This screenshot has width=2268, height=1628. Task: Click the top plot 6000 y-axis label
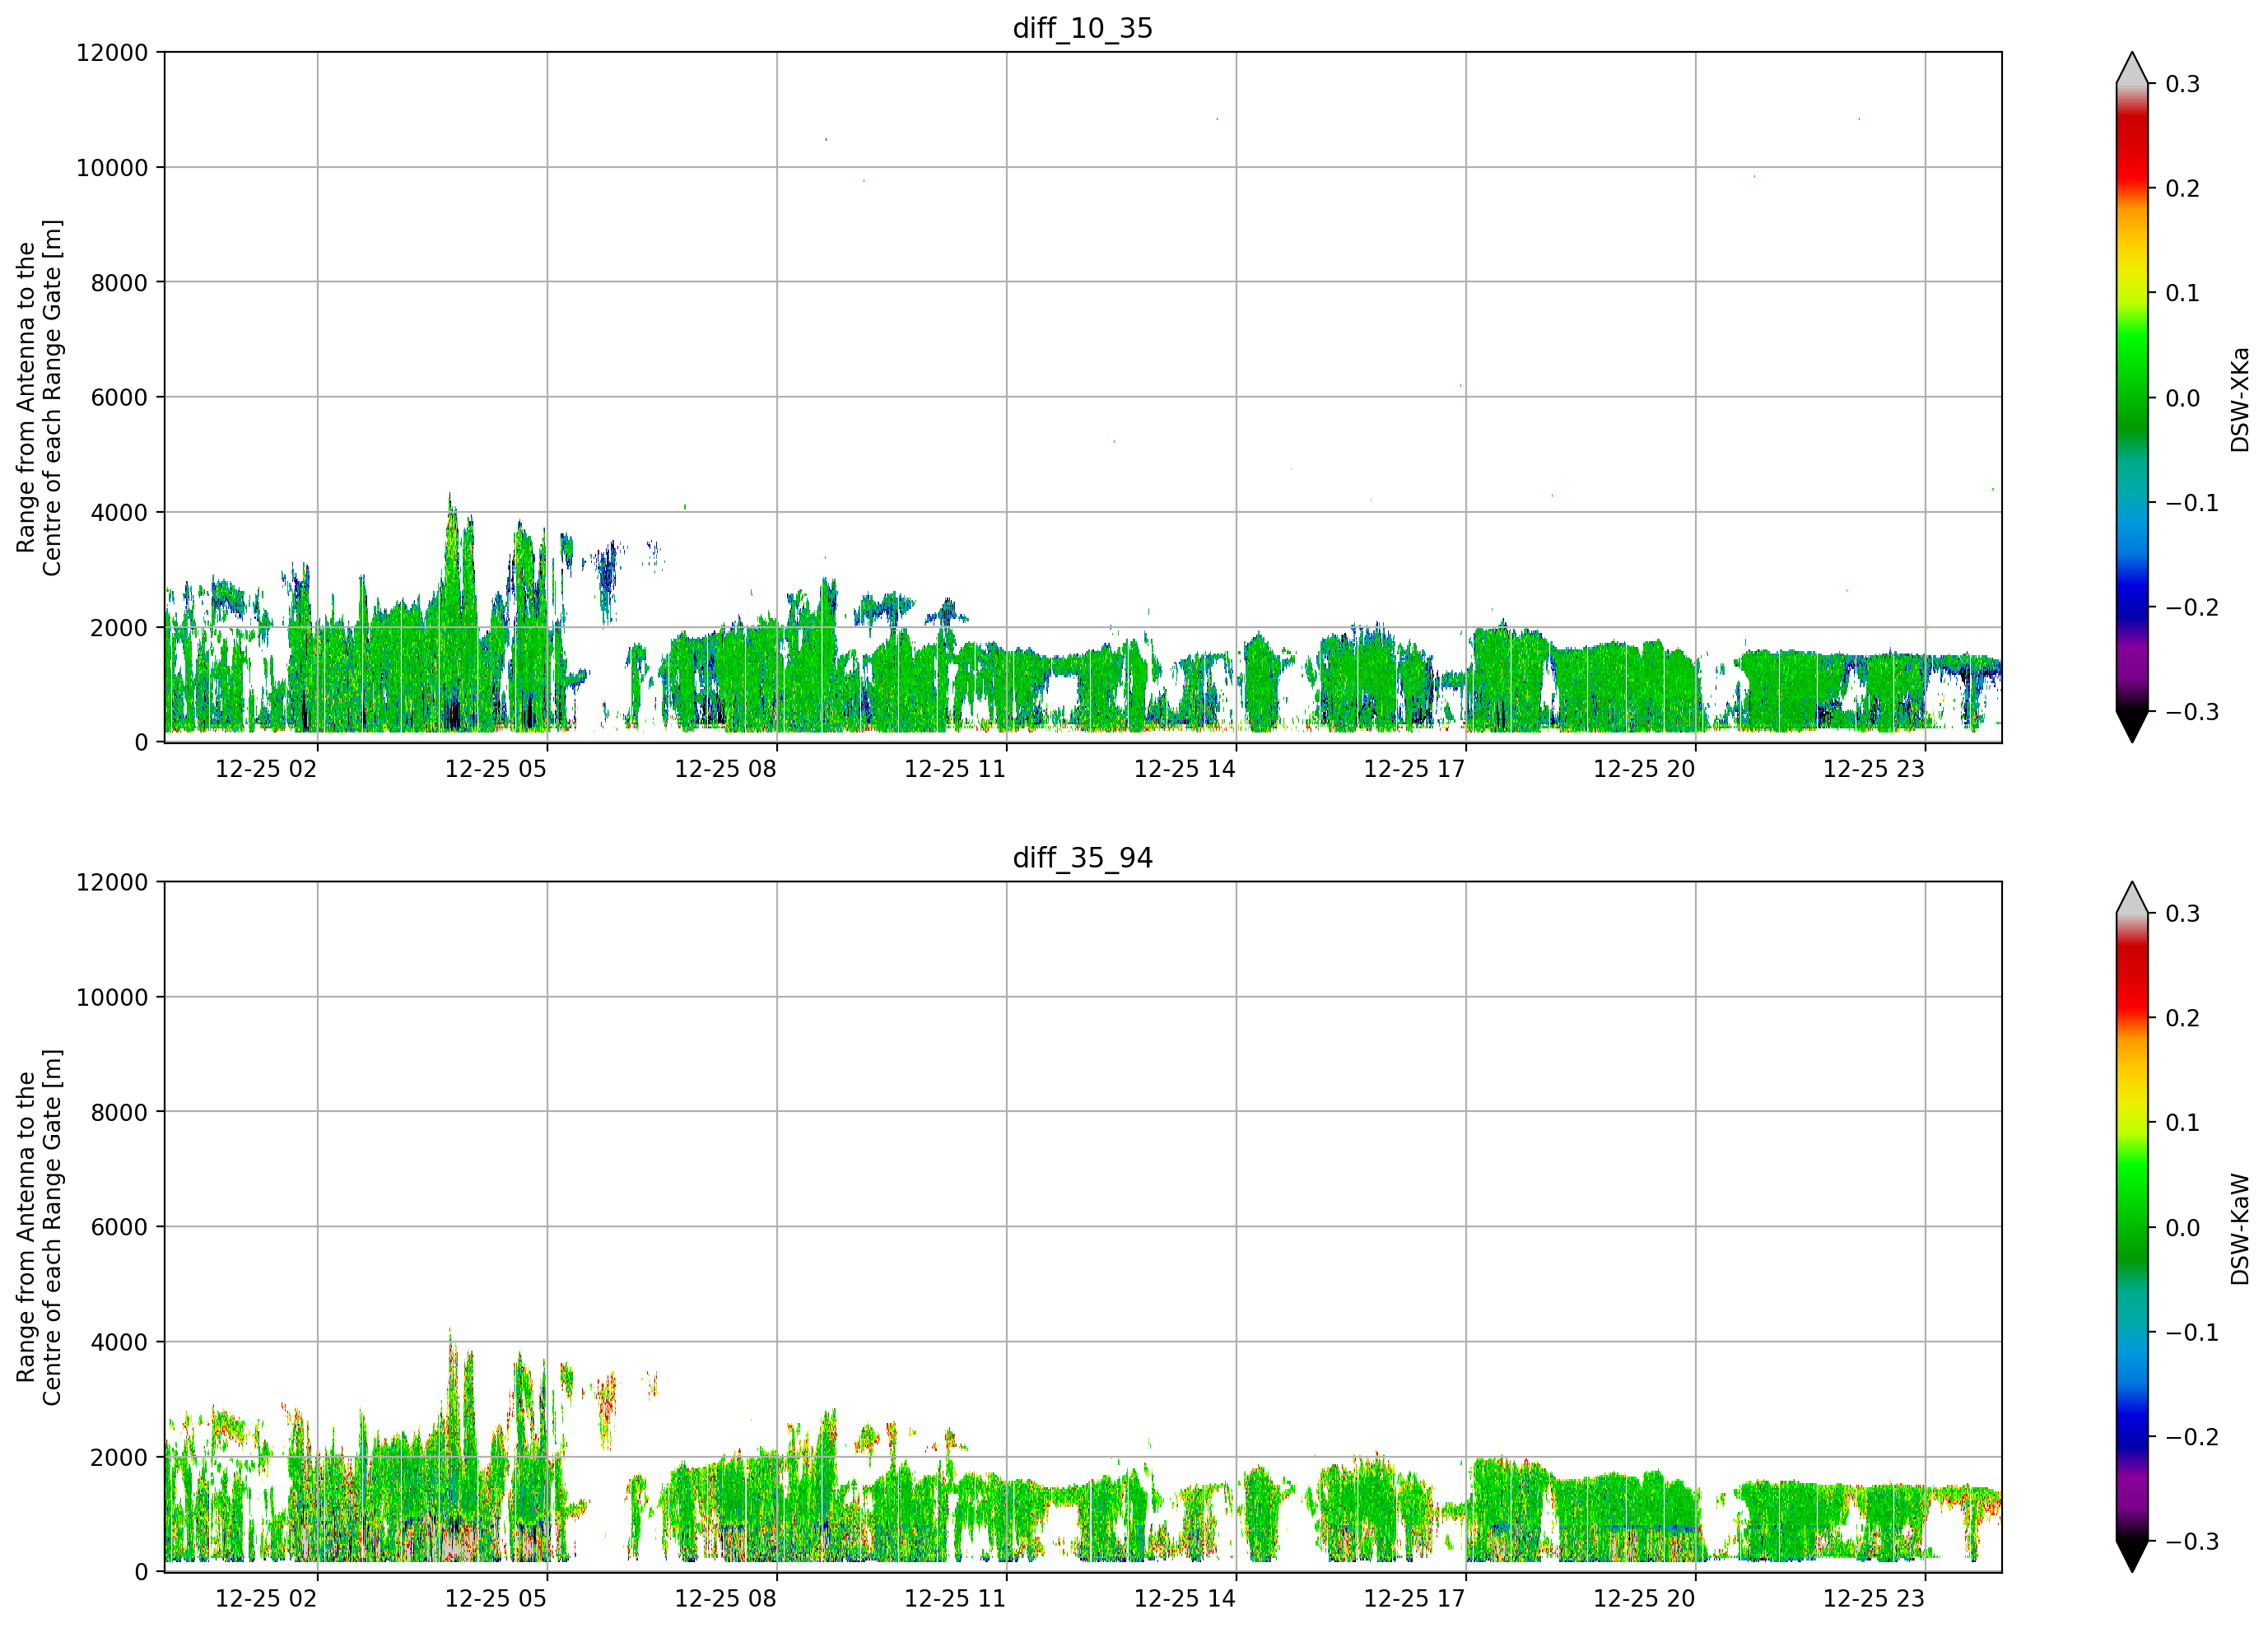pyautogui.click(x=119, y=398)
